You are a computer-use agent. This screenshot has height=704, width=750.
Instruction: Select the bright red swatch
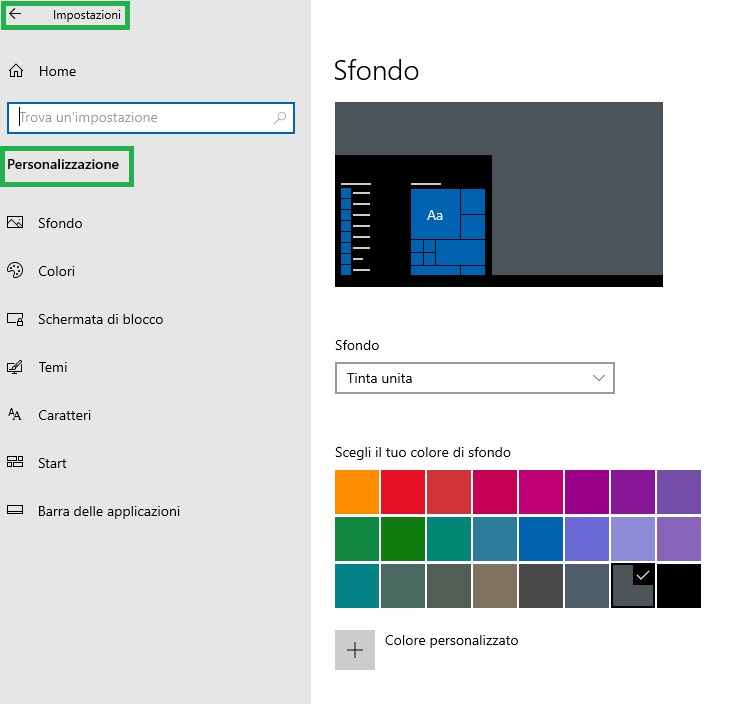[403, 492]
